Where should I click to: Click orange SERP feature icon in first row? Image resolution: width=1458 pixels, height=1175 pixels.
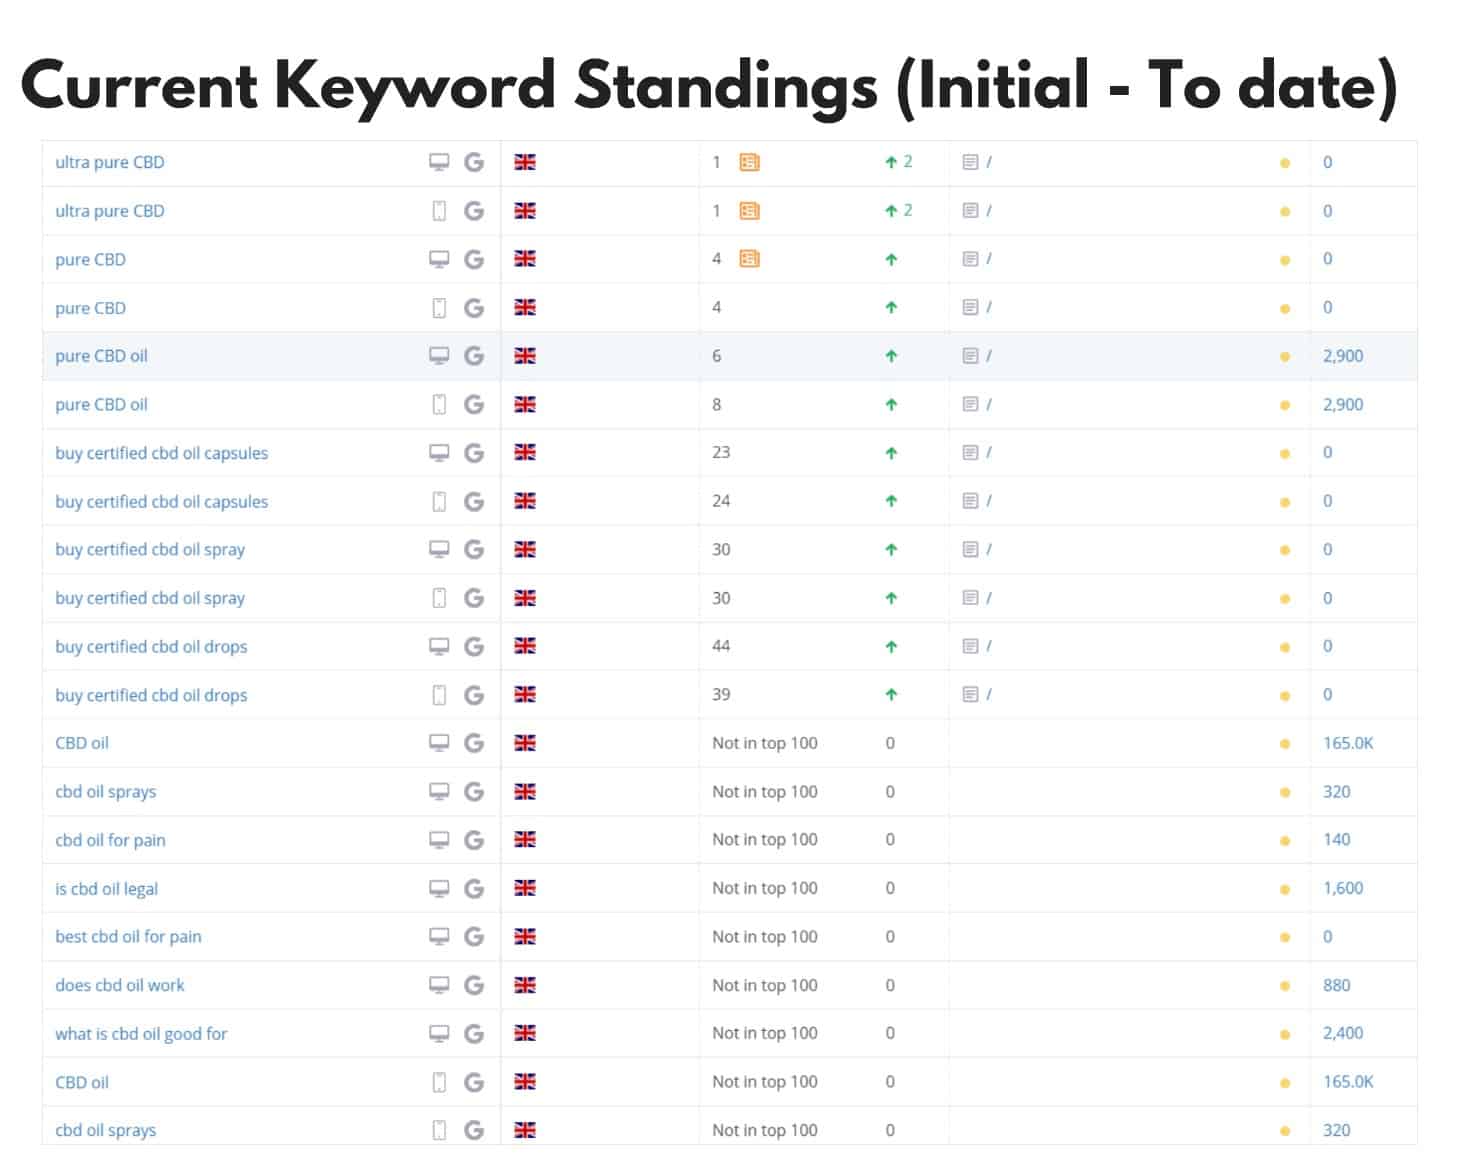749,162
